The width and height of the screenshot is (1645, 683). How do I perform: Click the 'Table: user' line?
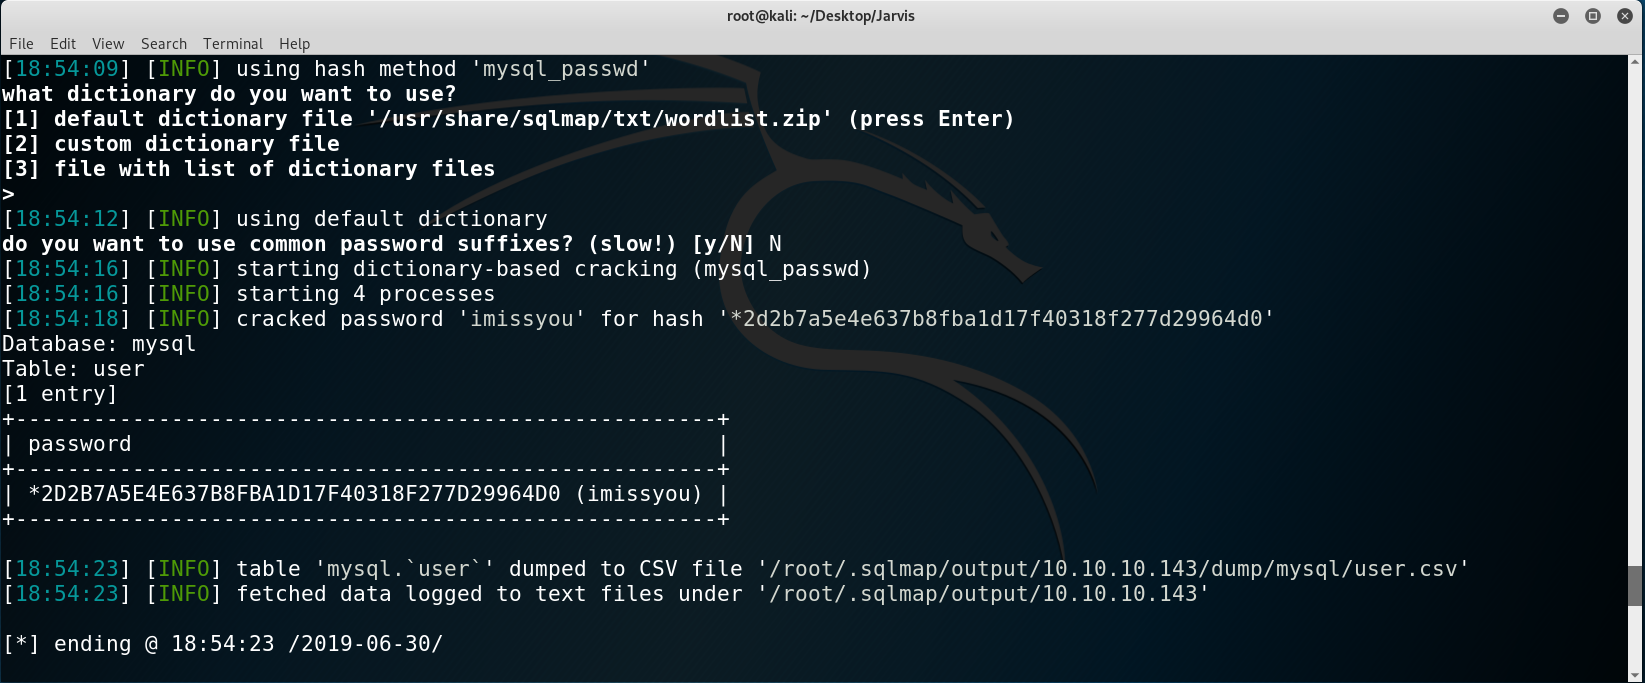coord(73,369)
